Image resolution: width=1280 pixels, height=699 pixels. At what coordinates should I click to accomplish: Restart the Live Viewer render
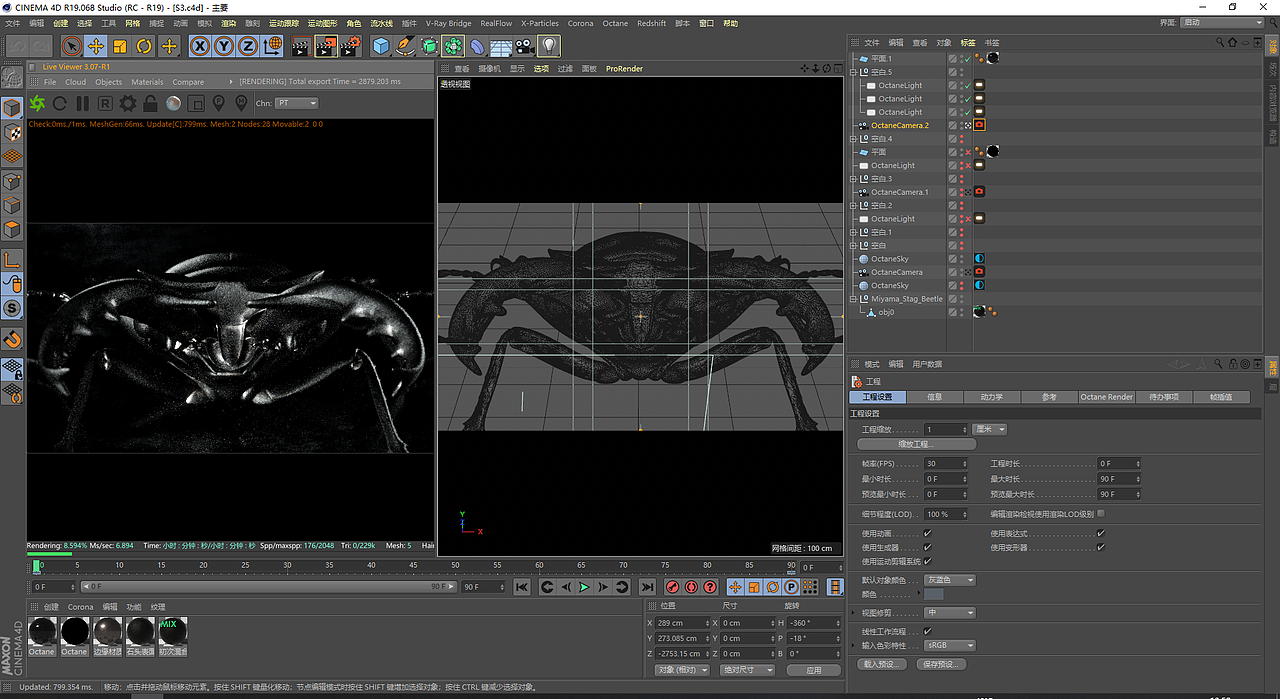[x=60, y=103]
